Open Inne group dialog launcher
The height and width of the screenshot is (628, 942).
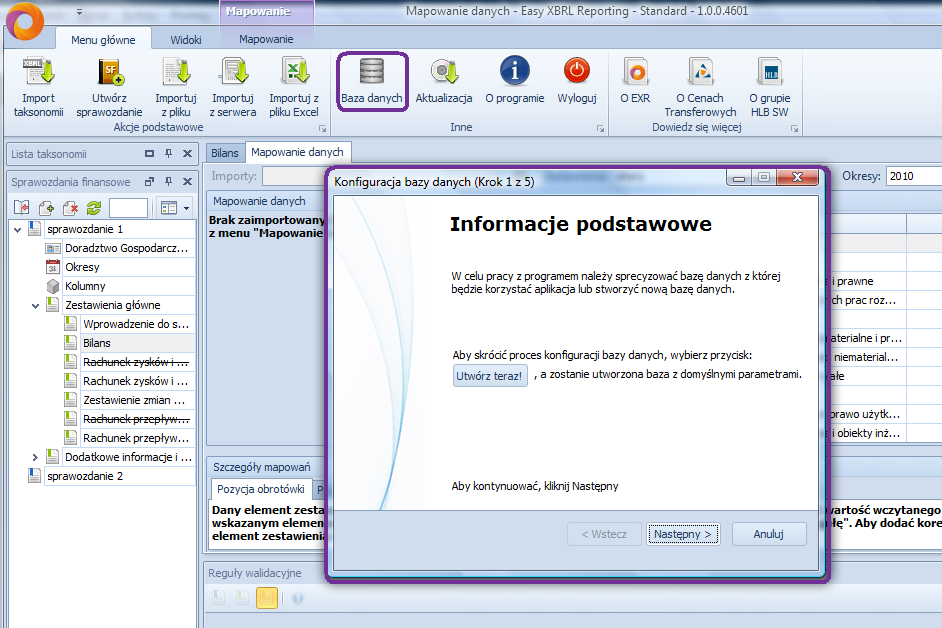[600, 129]
